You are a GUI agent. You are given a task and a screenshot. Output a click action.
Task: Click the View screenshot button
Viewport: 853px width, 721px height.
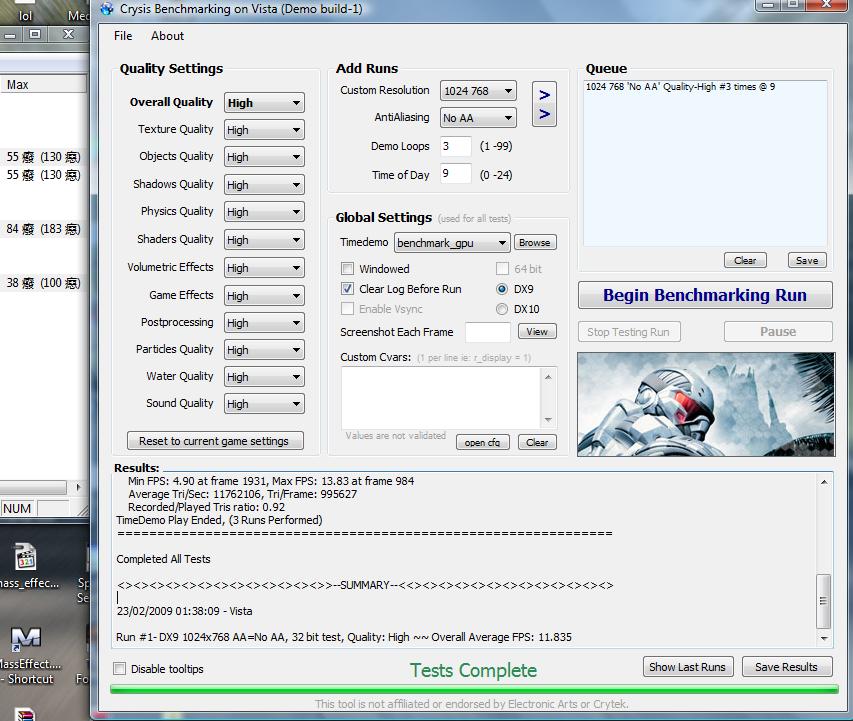click(537, 331)
